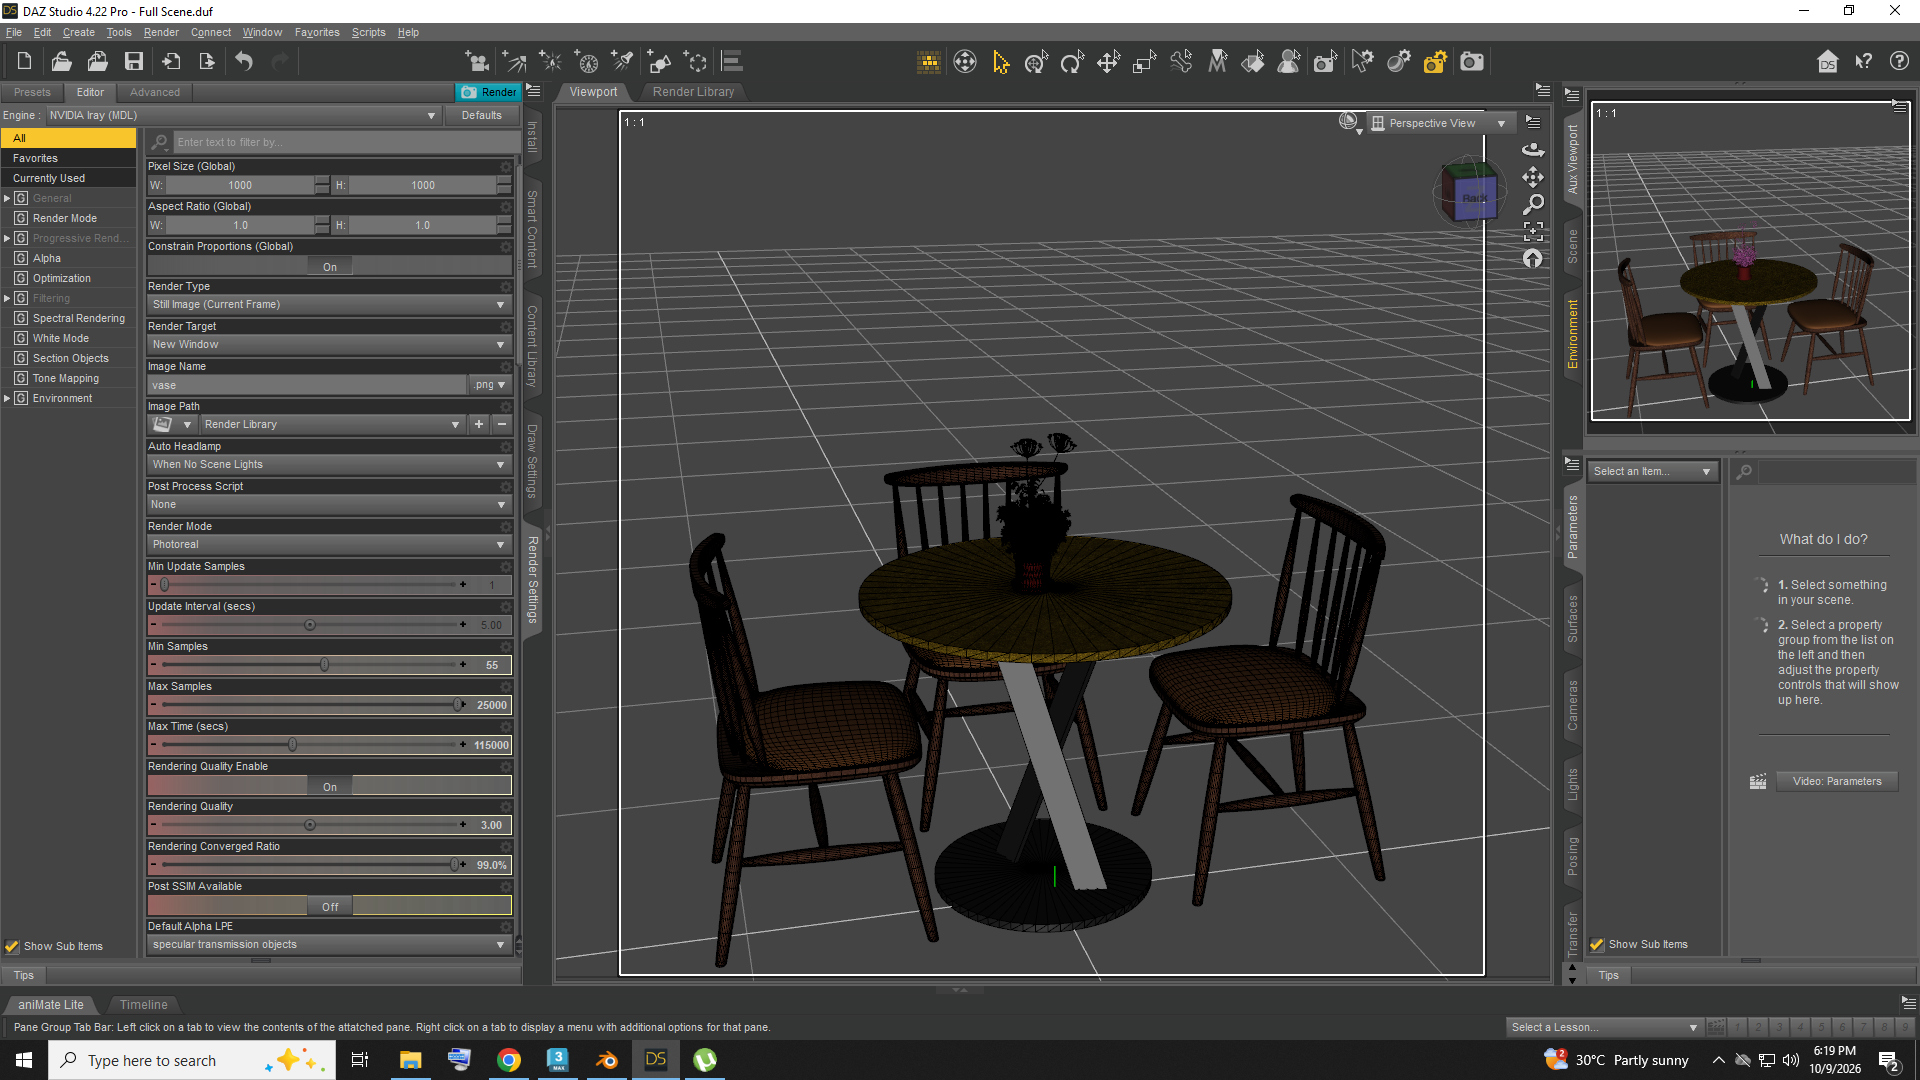Open the Engine NVIDIA Iray dropdown
Screen dimensions: 1920x1080
[243, 116]
